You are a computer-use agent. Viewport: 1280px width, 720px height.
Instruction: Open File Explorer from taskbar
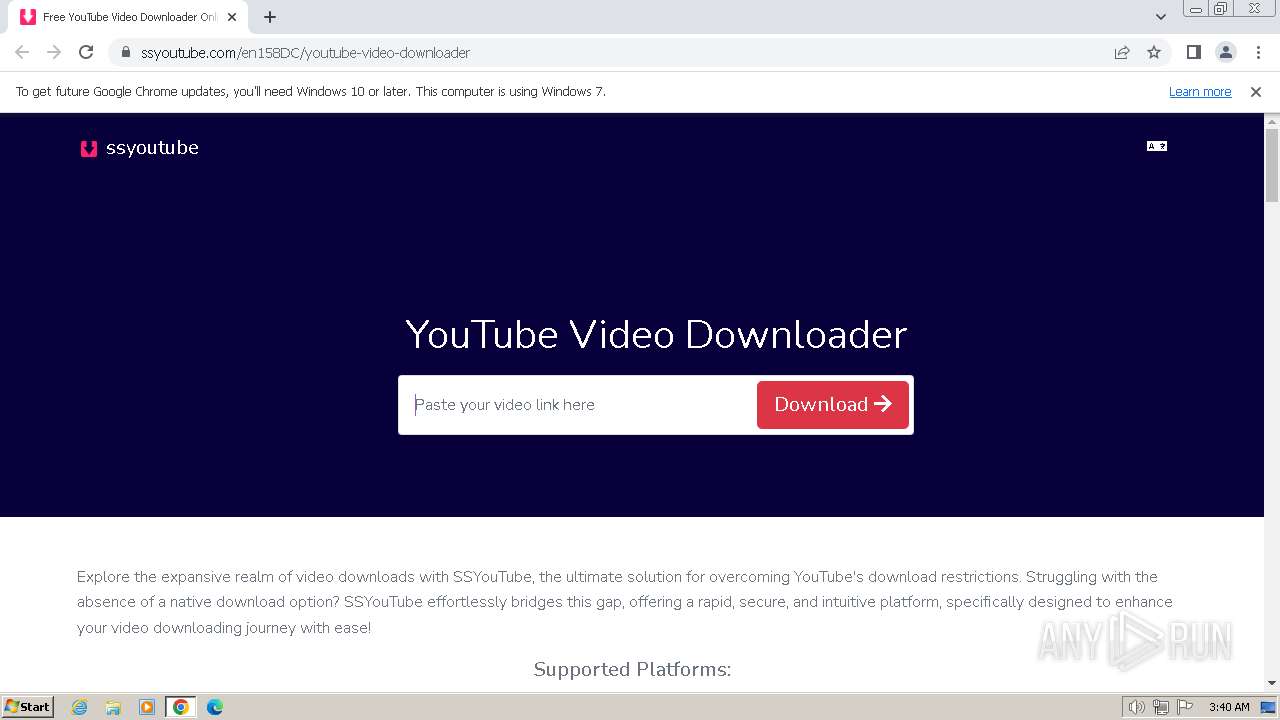[x=113, y=707]
